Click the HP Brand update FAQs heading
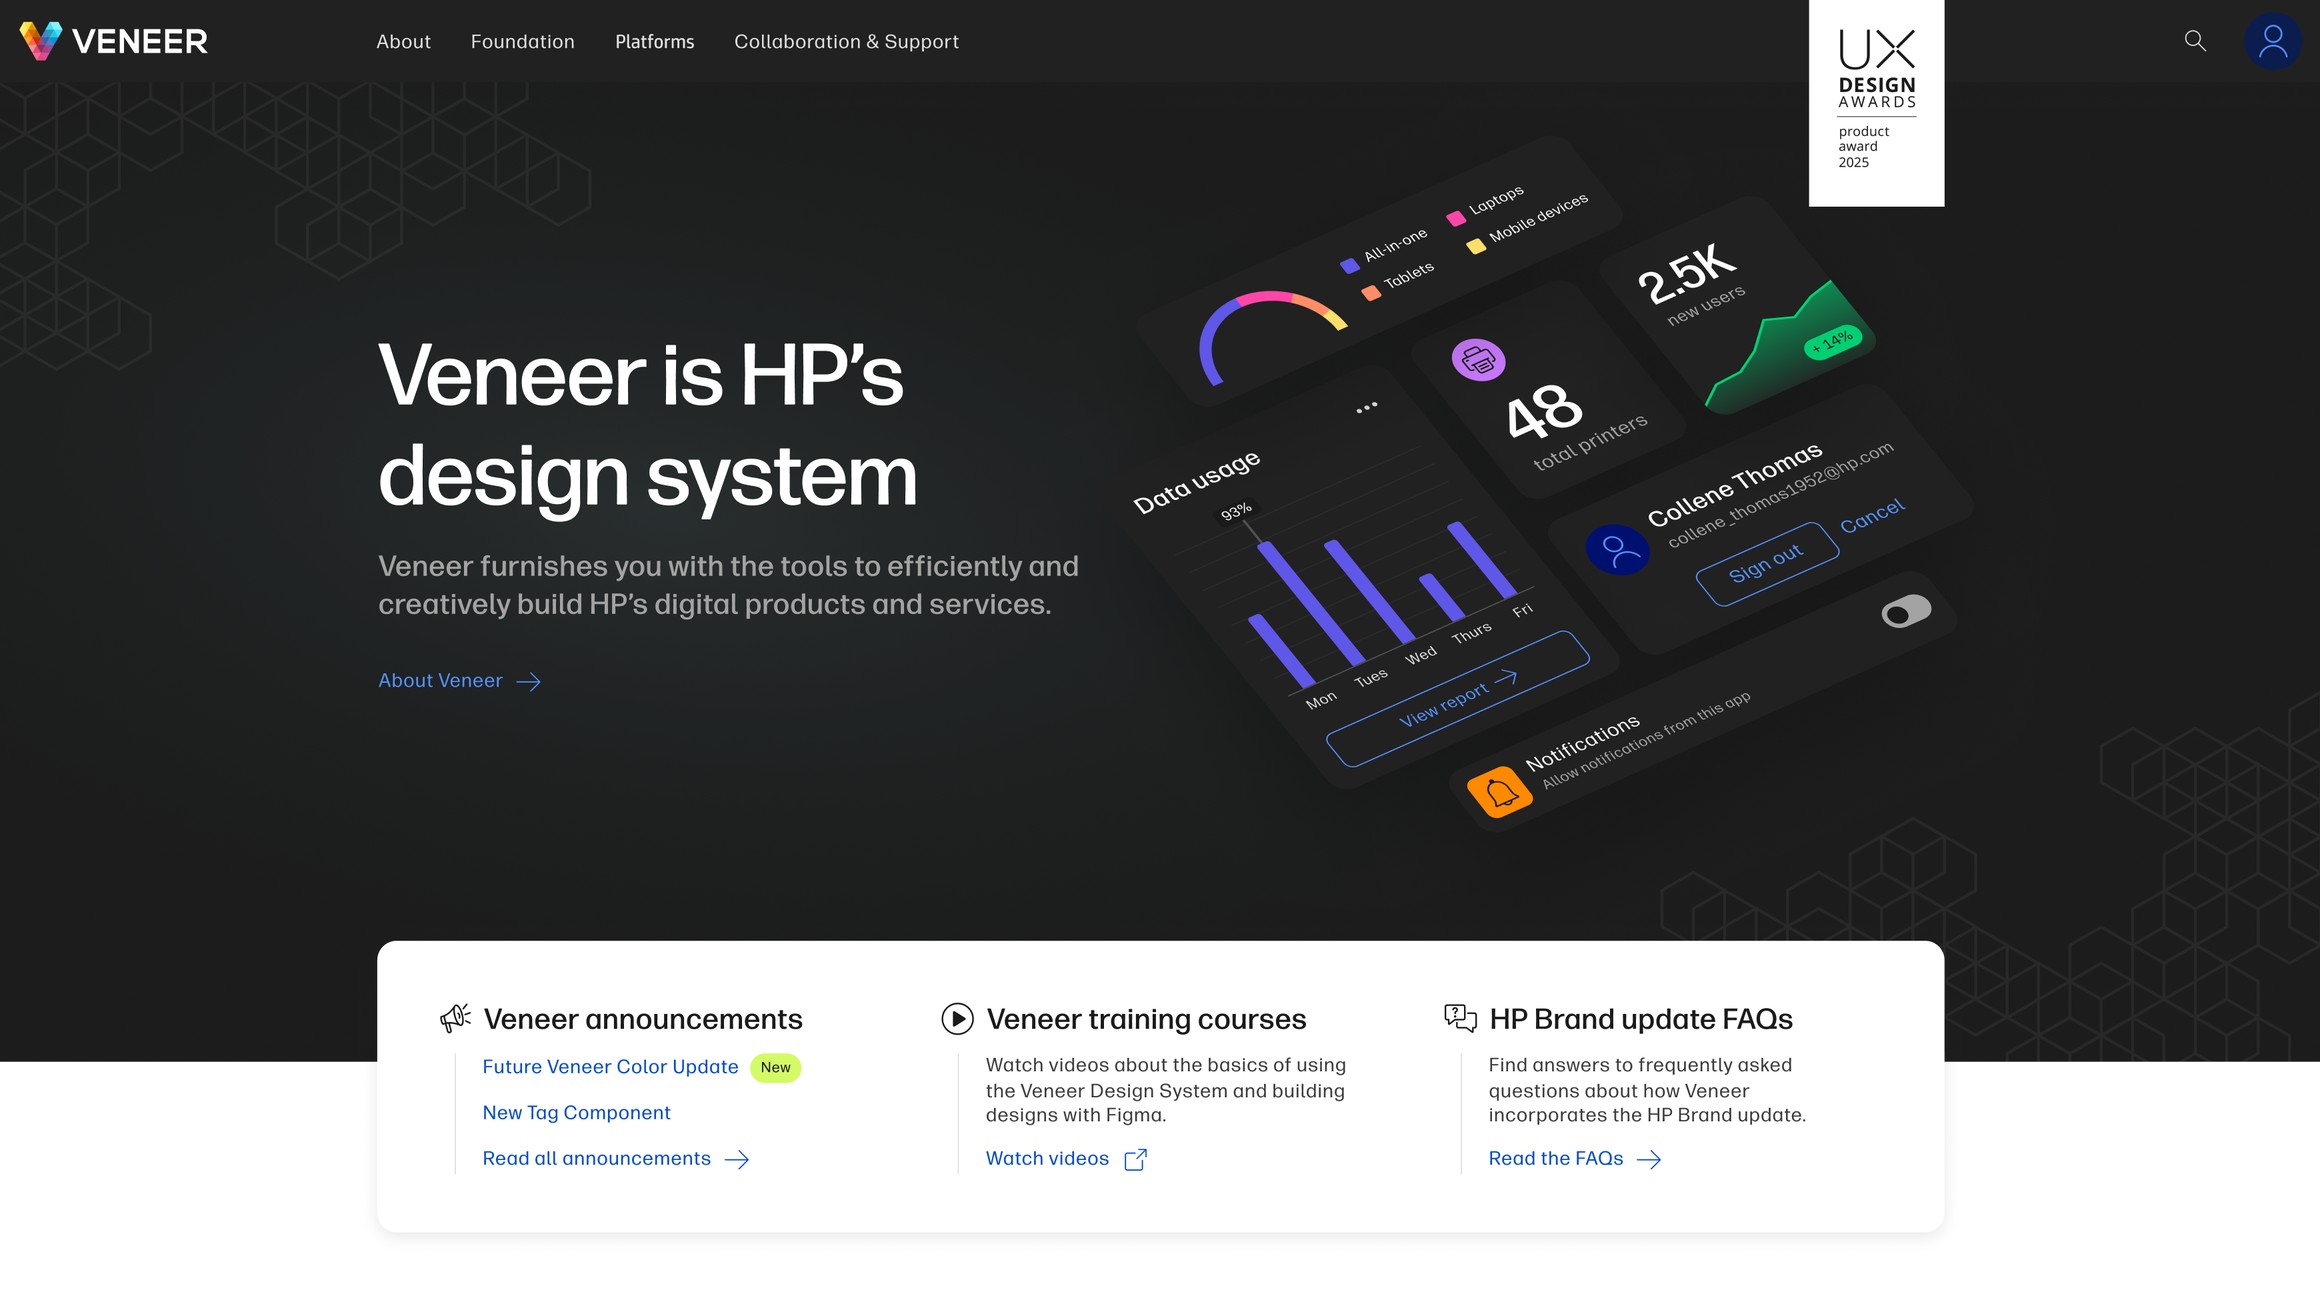Image resolution: width=2320 pixels, height=1306 pixels. tap(1641, 1019)
